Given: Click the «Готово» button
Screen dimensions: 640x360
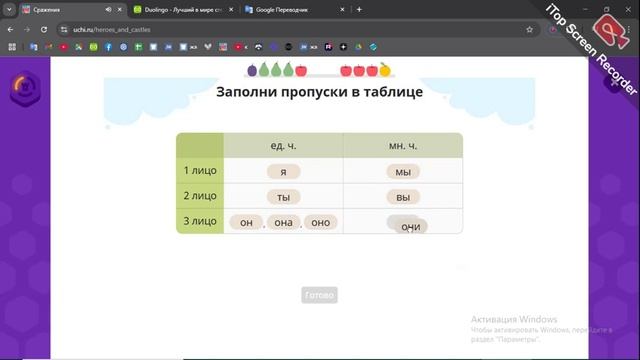Looking at the screenshot, I should tap(320, 295).
